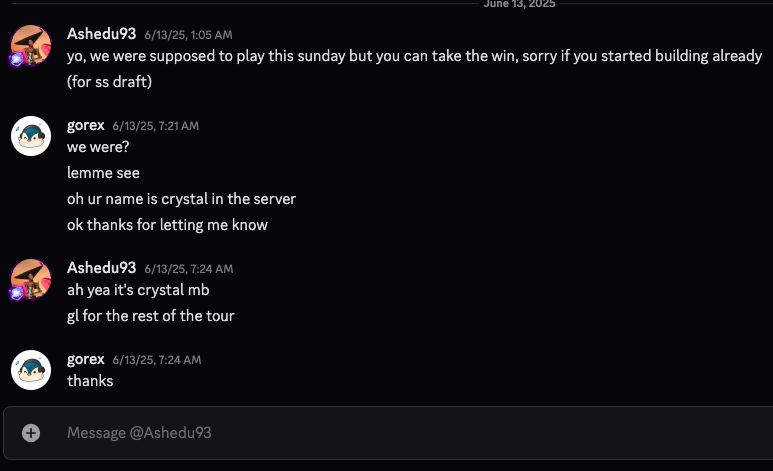Click the 6/13/25, 7:21 AM timestamp

[156, 126]
